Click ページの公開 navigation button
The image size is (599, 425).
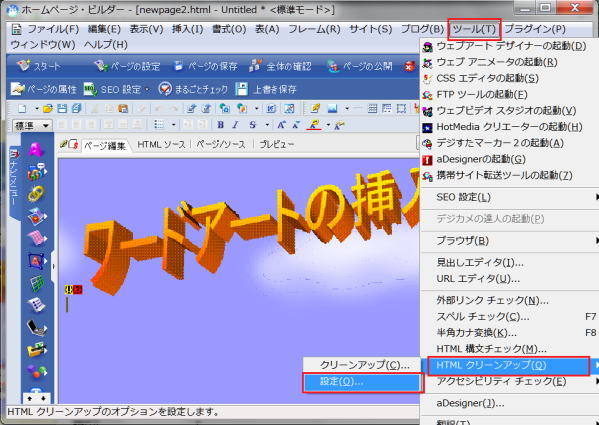(x=360, y=66)
